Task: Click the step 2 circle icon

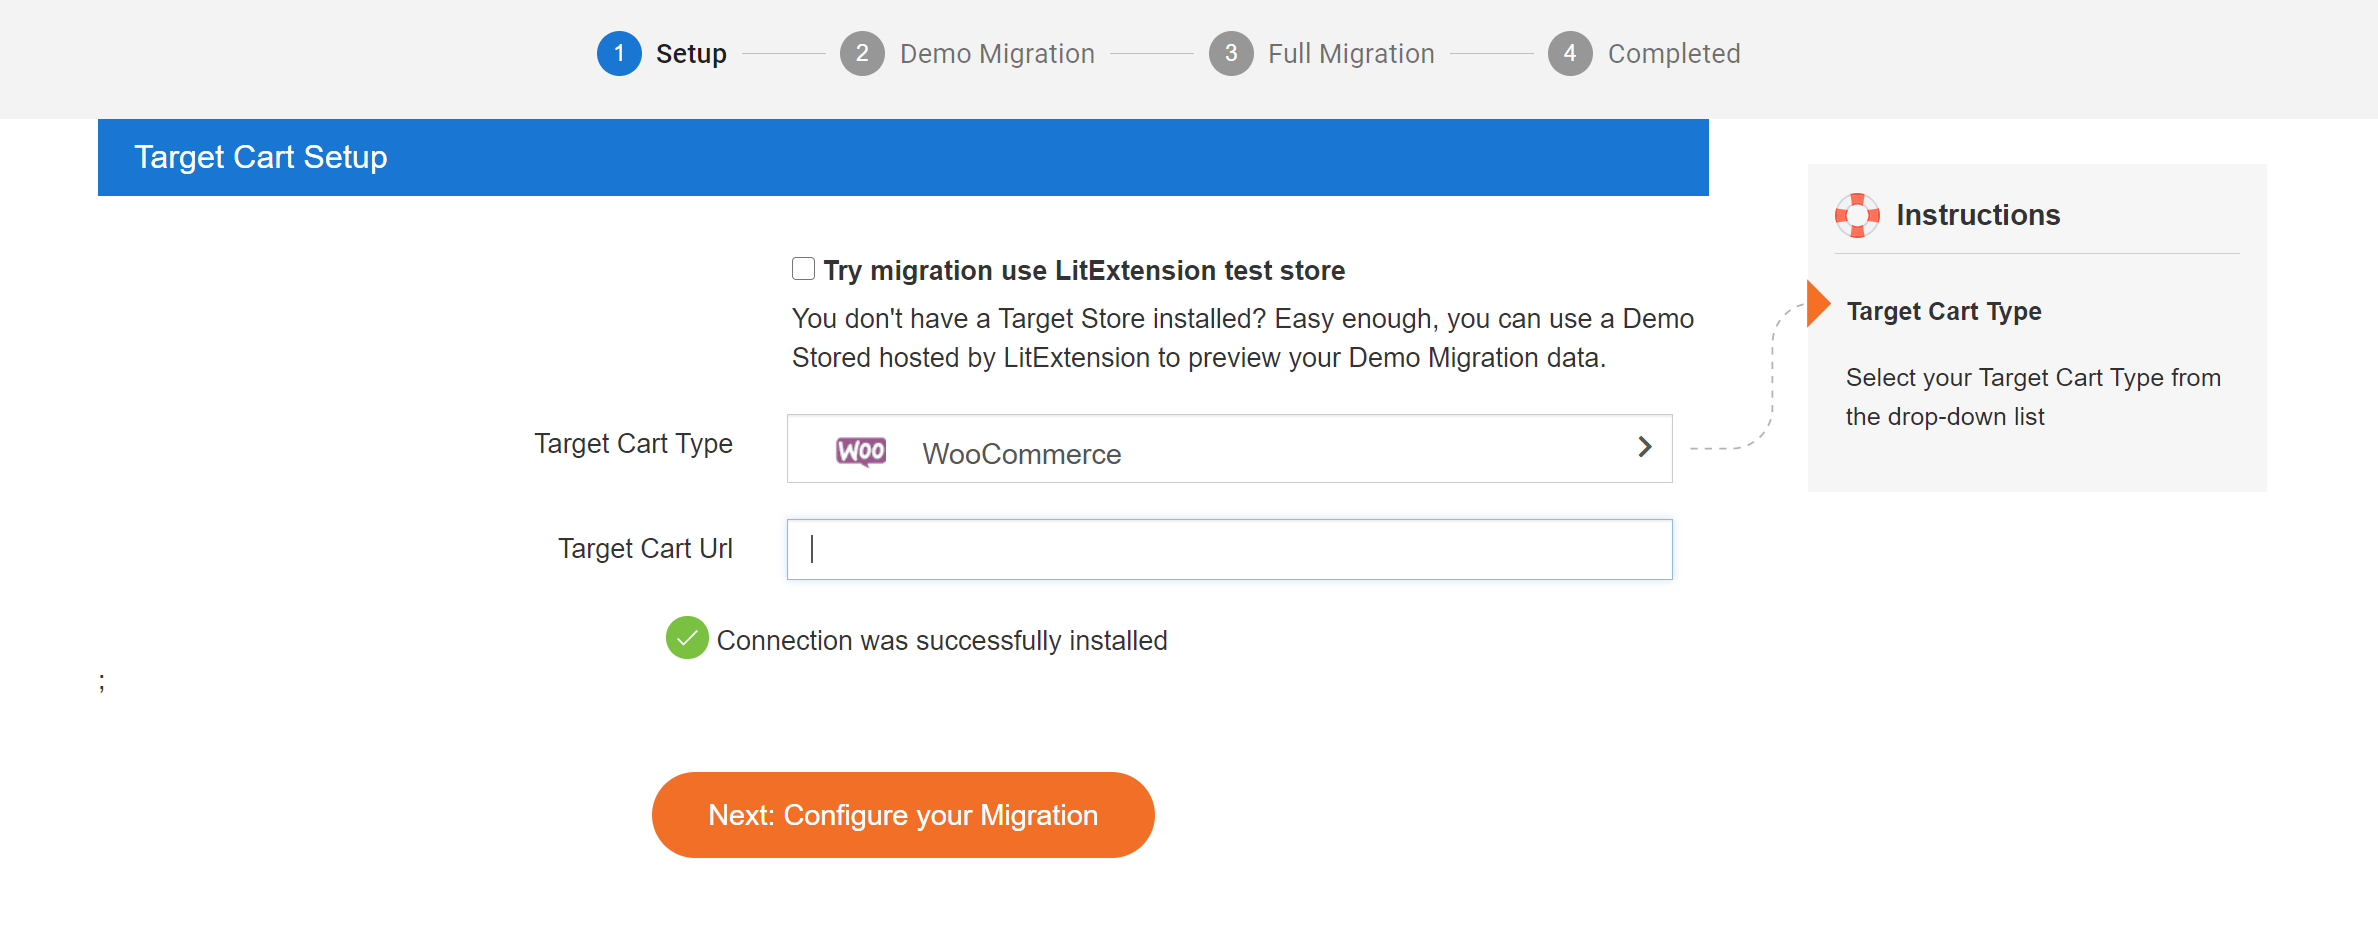Action: (862, 53)
